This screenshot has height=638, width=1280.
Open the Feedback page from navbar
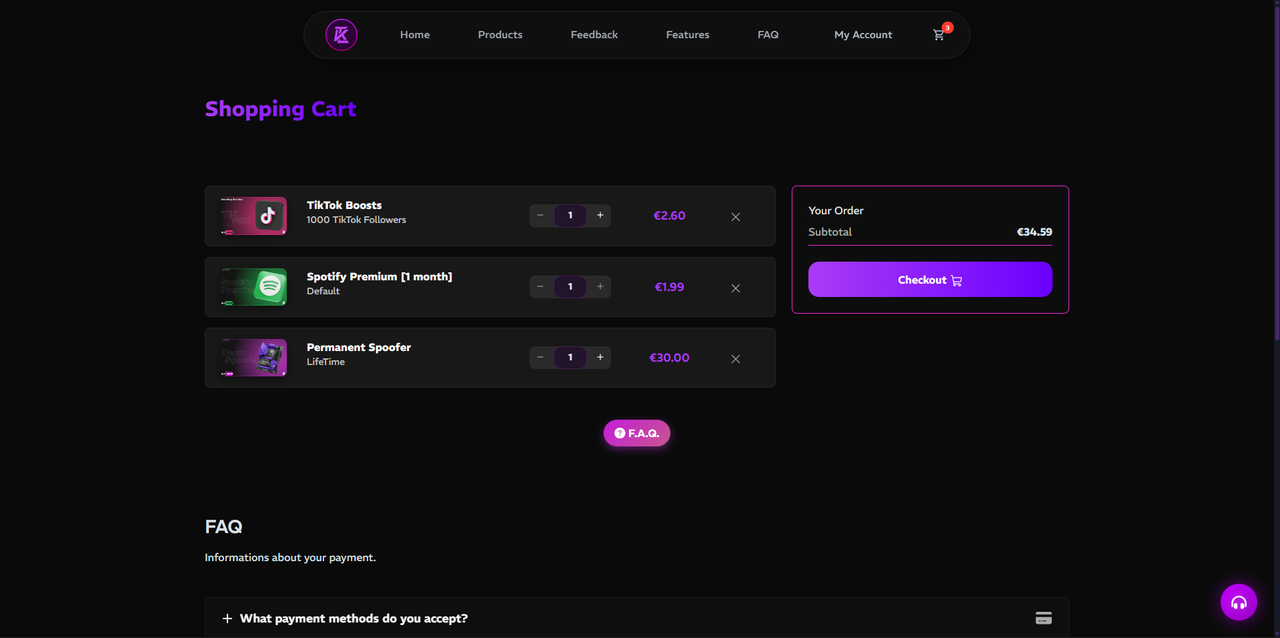[594, 35]
